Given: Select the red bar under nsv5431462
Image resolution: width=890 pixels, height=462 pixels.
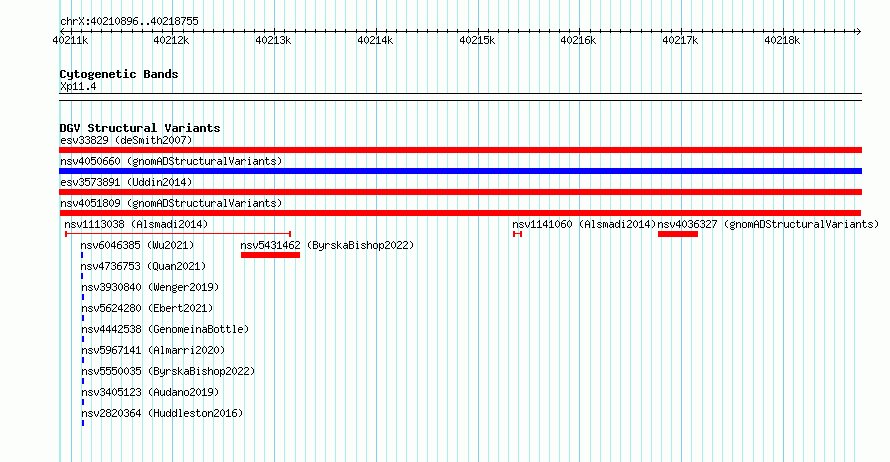Looking at the screenshot, I should 270,255.
